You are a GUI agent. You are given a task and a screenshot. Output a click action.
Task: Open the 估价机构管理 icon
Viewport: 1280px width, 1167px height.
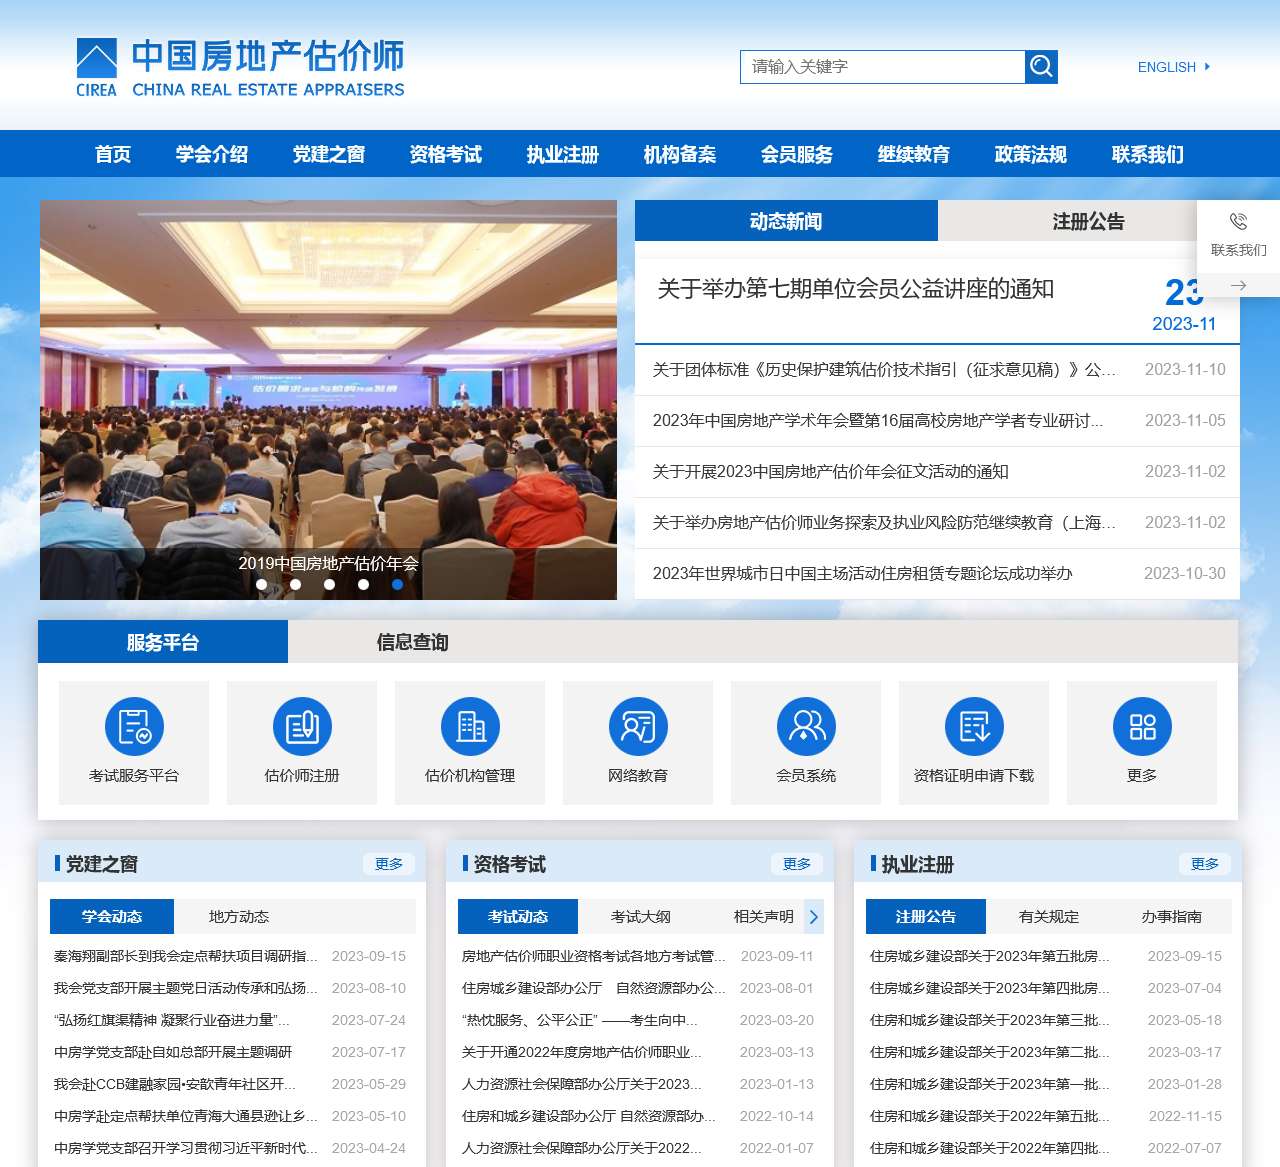(x=470, y=727)
